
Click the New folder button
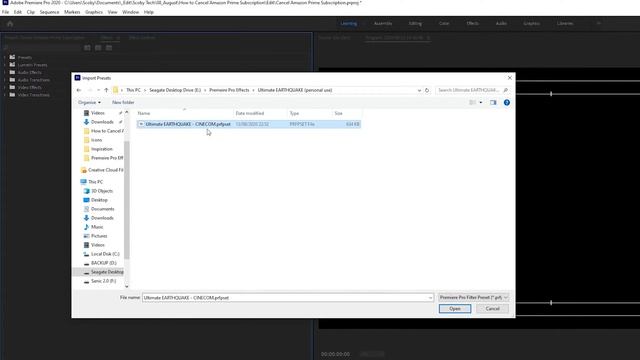click(123, 102)
